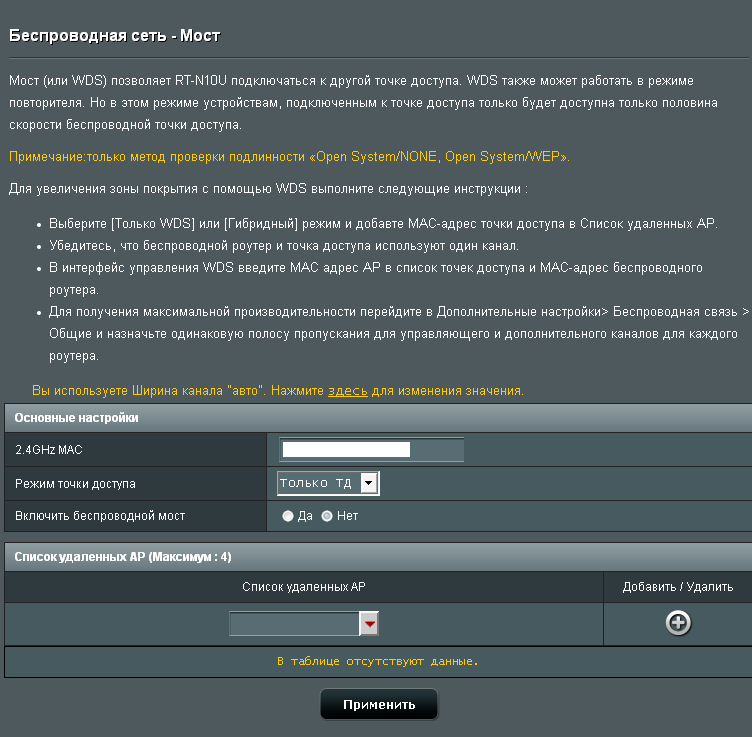Screen dimensions: 752x737
Task: Select the "Нет" radio button for wireless bridge
Action: coord(327,517)
